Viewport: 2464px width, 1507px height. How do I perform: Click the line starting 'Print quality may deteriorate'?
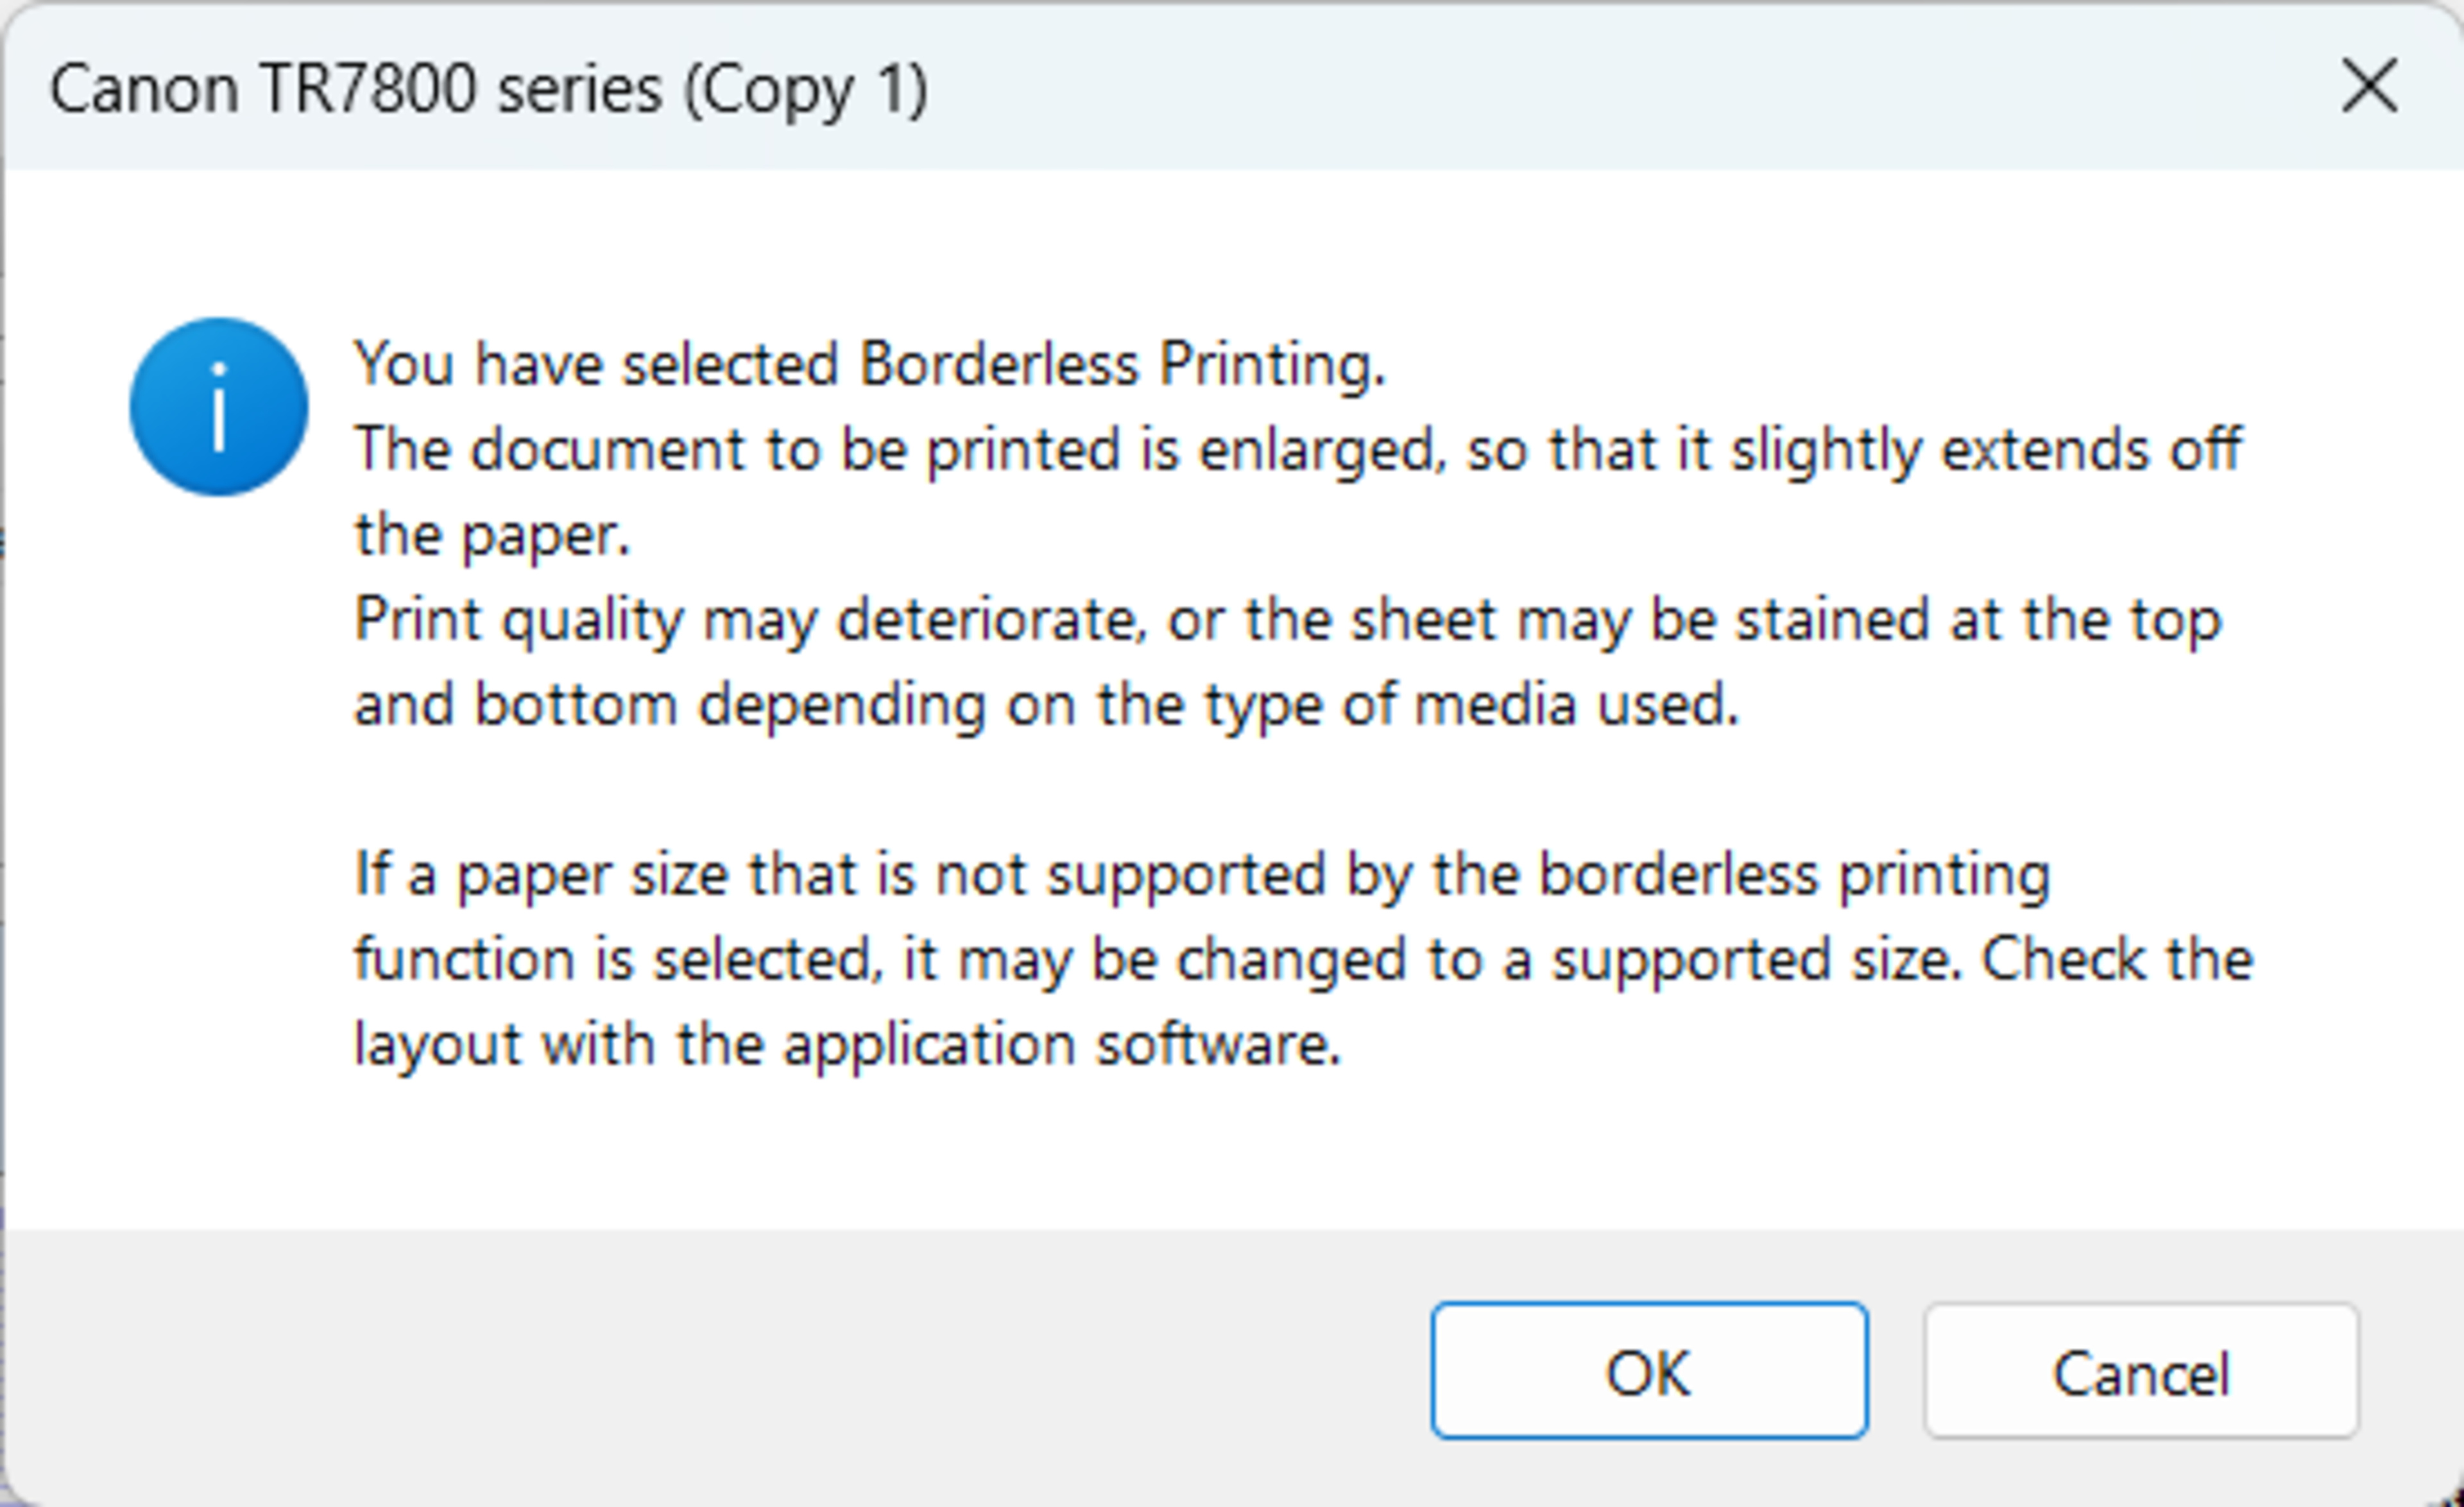pos(1287,620)
